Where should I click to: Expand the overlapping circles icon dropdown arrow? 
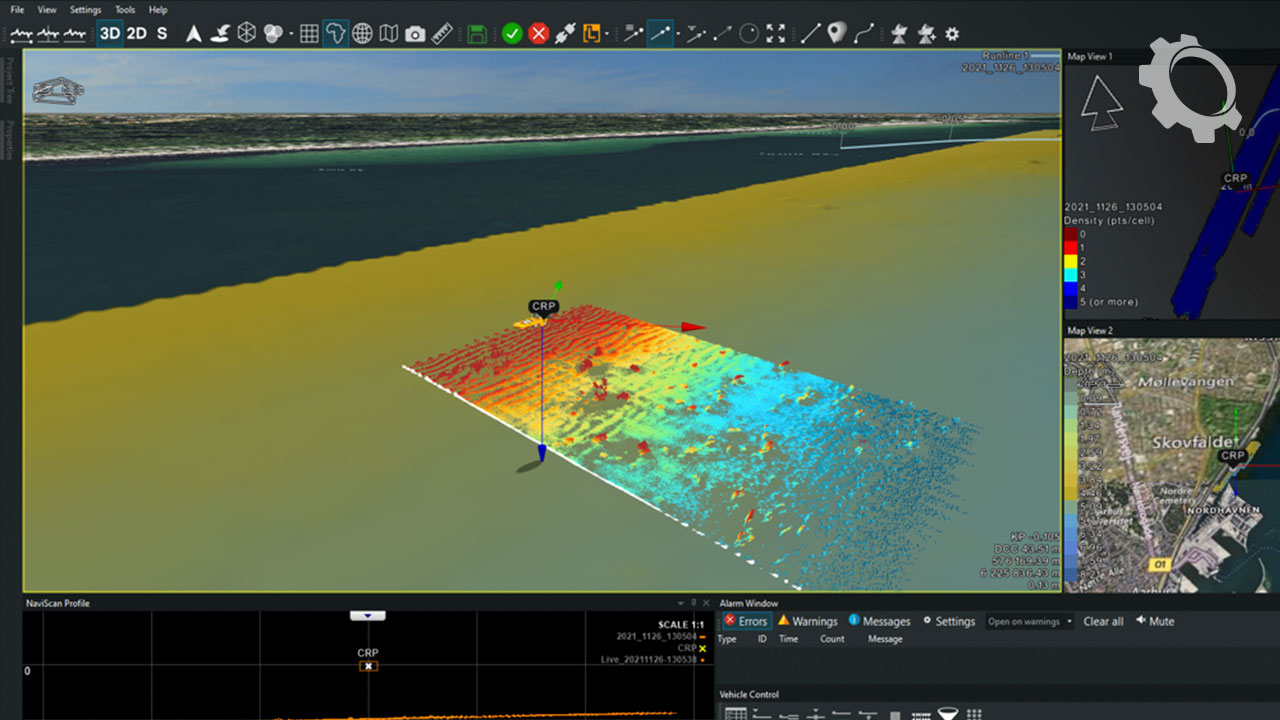291,35
